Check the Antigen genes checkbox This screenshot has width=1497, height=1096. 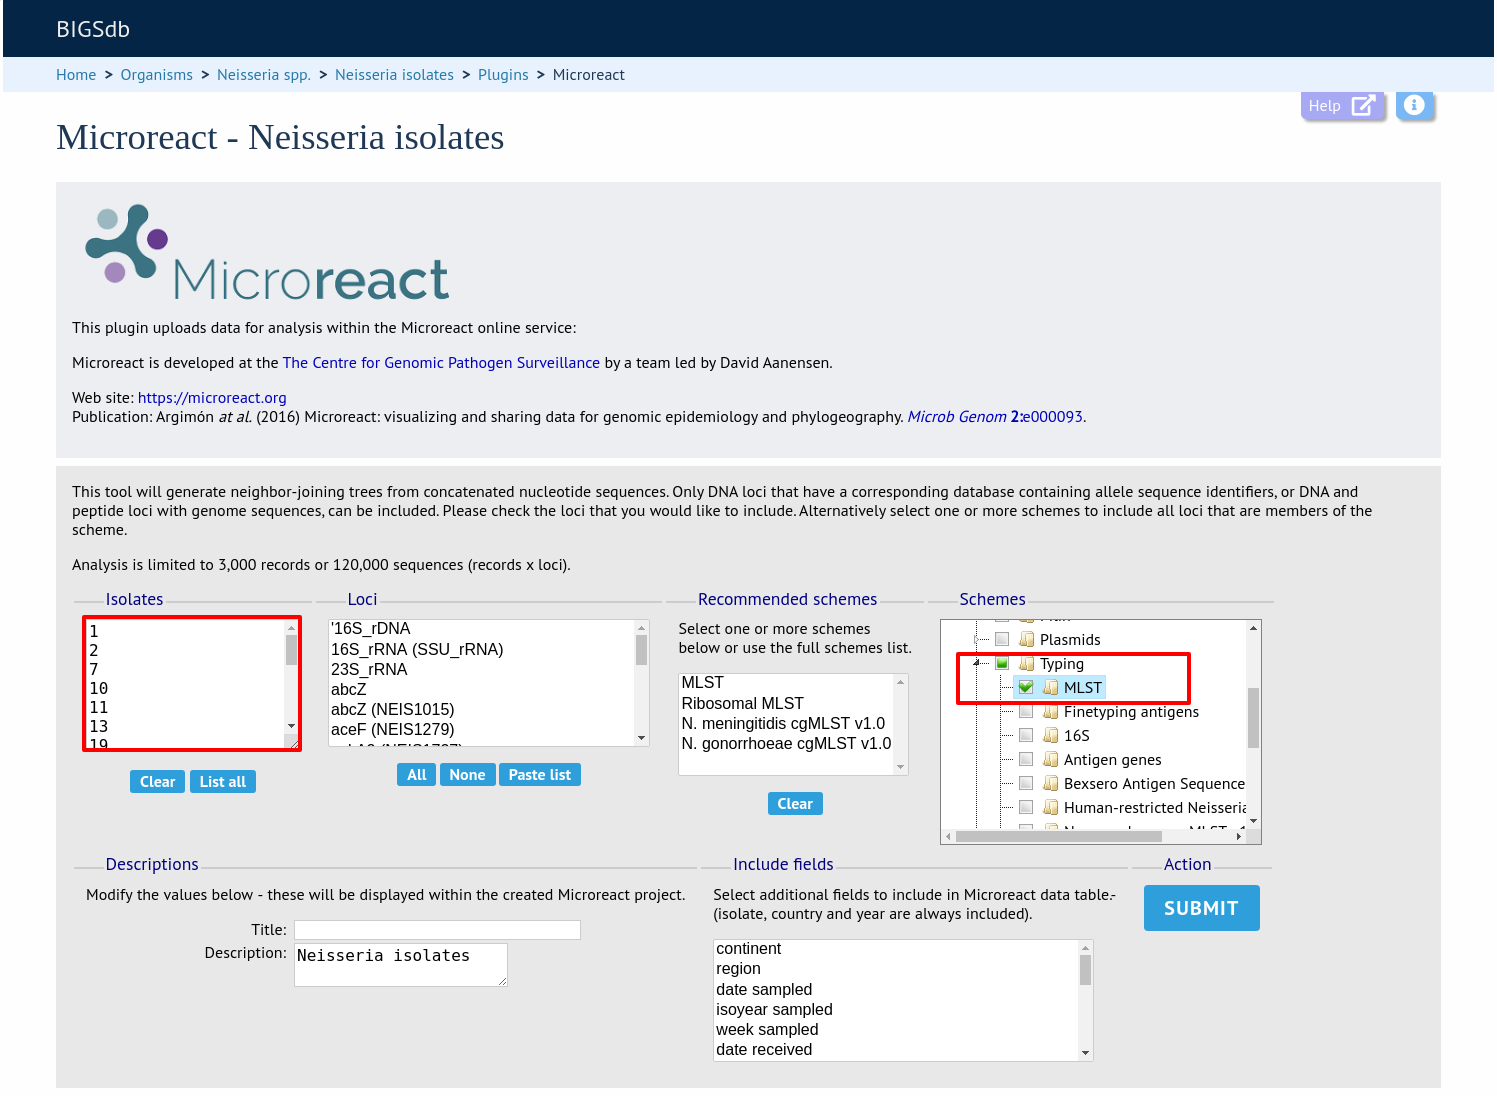[1026, 760]
